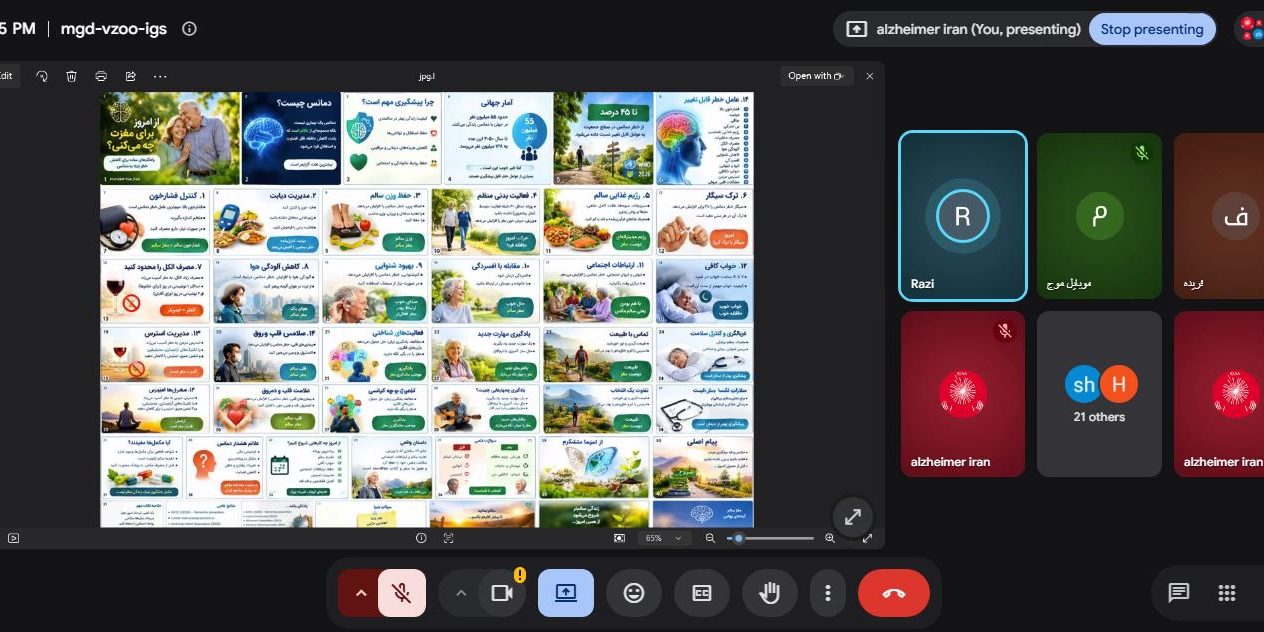Viewport: 1264px width, 632px height.
Task: Select the Razi participant tile
Action: coord(962,216)
